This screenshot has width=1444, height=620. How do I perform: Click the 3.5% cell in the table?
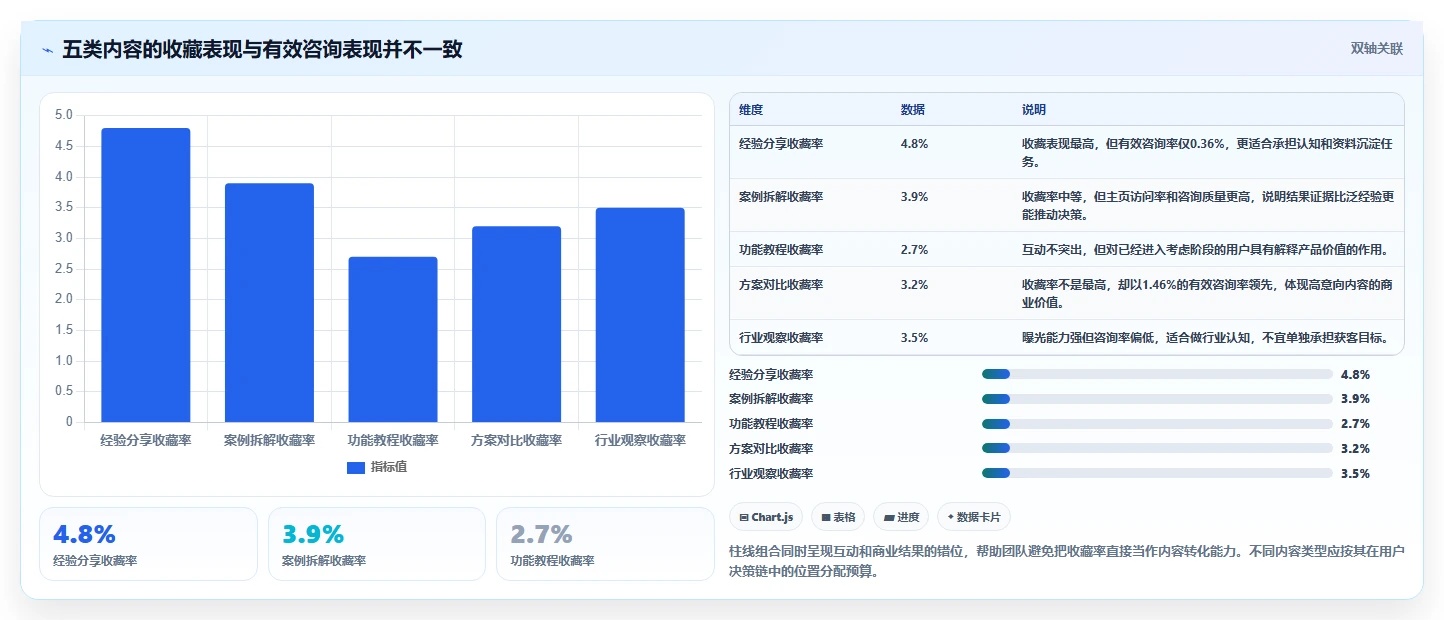914,338
